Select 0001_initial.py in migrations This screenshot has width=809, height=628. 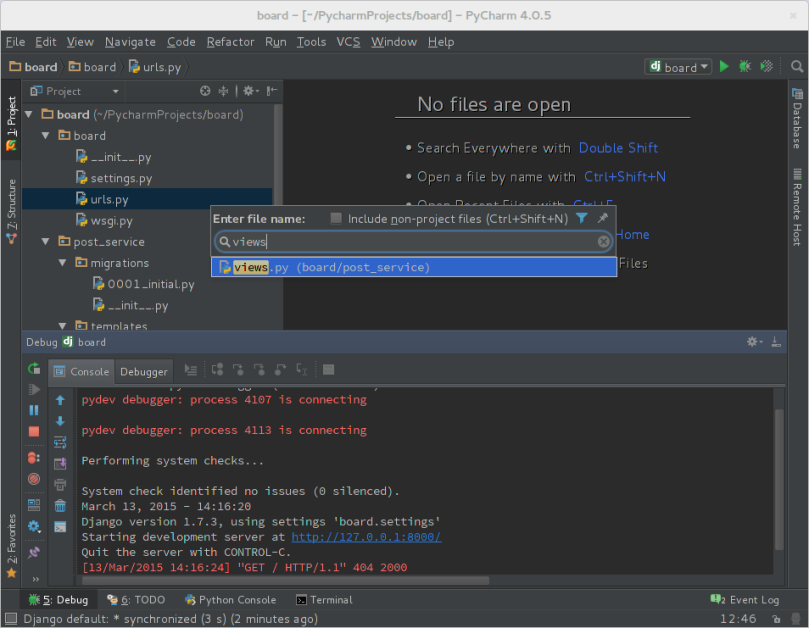(x=151, y=284)
